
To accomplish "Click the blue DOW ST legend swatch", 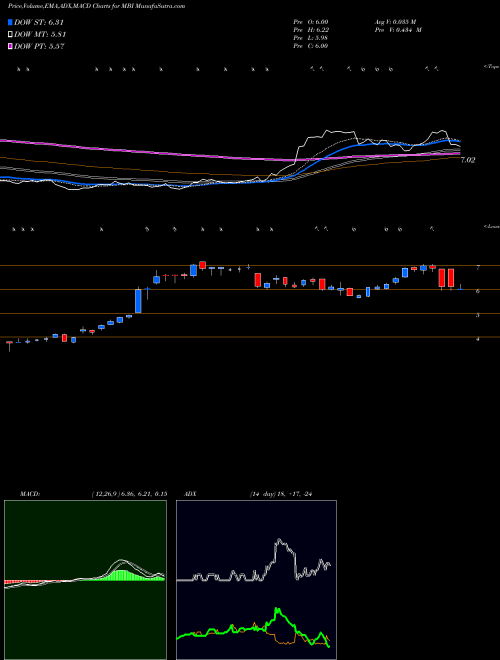I will tap(11, 22).
